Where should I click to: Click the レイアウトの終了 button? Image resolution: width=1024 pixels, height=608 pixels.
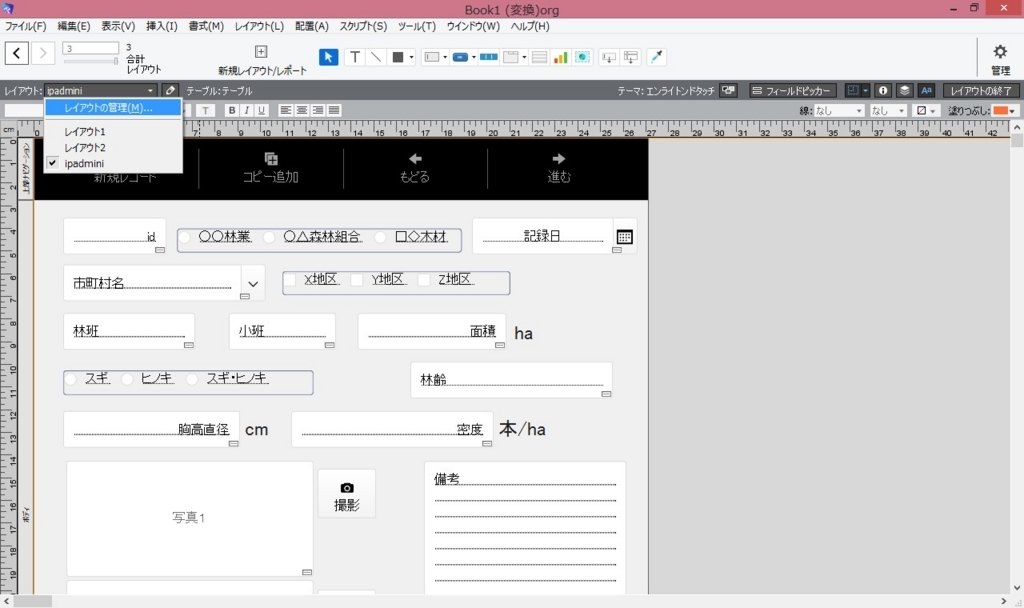(x=981, y=91)
